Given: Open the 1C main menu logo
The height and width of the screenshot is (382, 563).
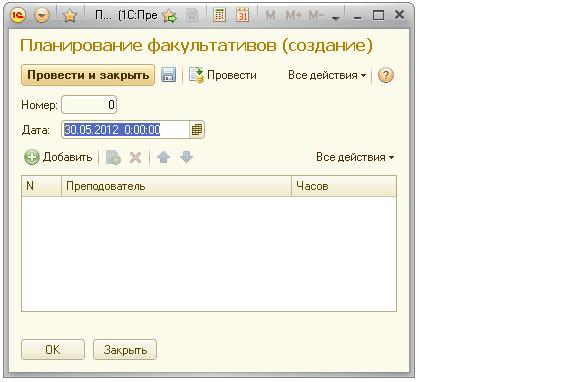Looking at the screenshot, I should click(x=18, y=15).
